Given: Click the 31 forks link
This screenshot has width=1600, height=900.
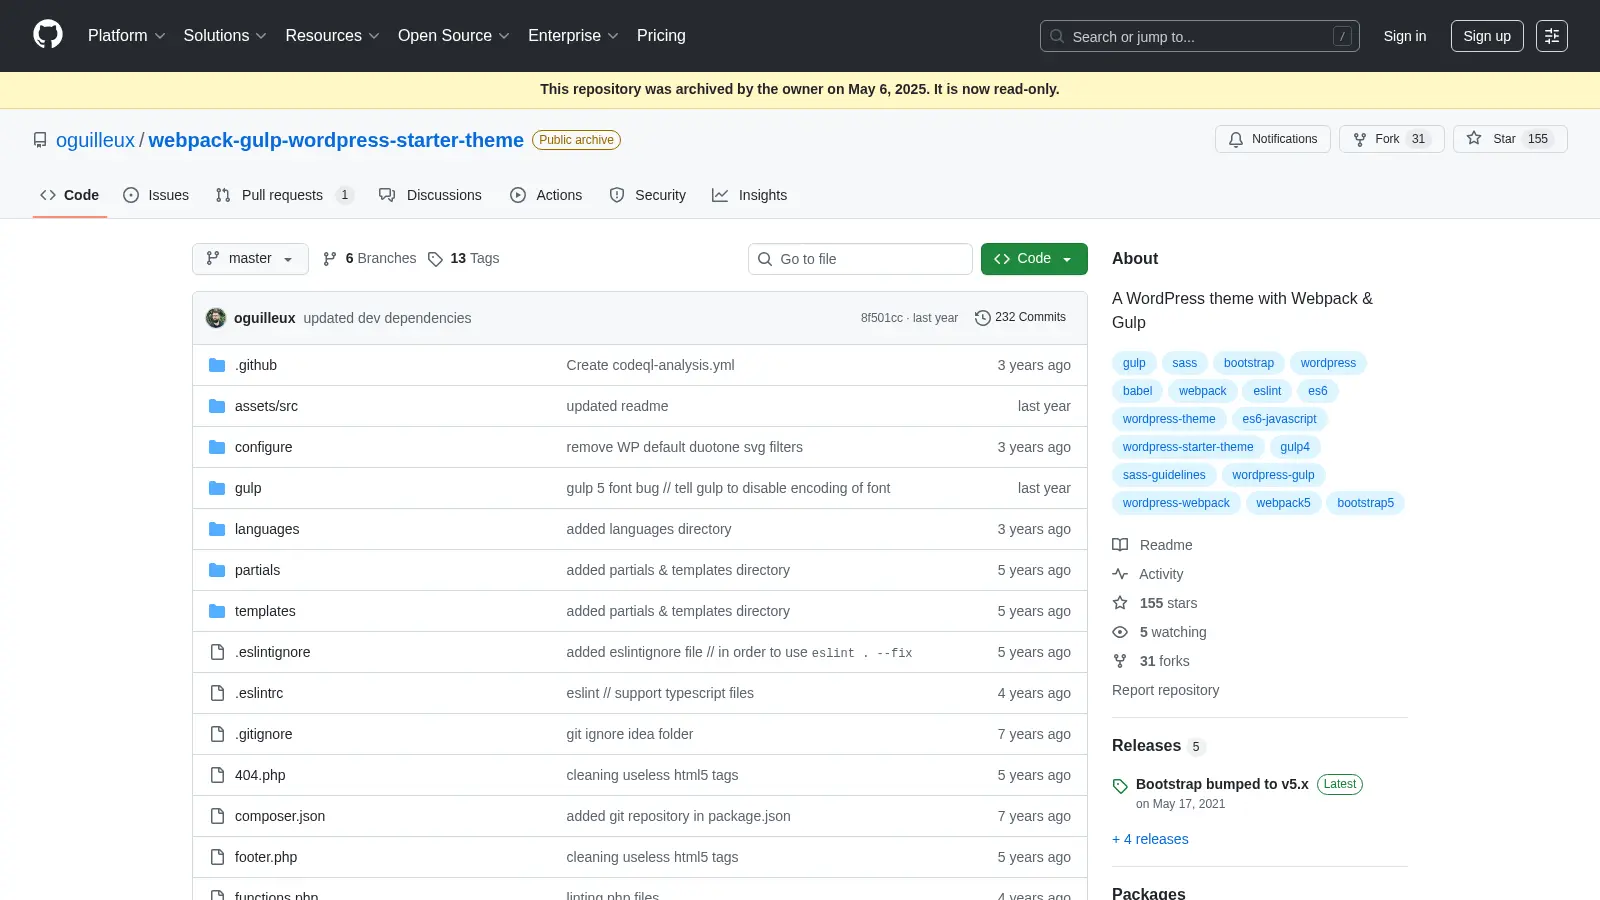Looking at the screenshot, I should (1164, 661).
